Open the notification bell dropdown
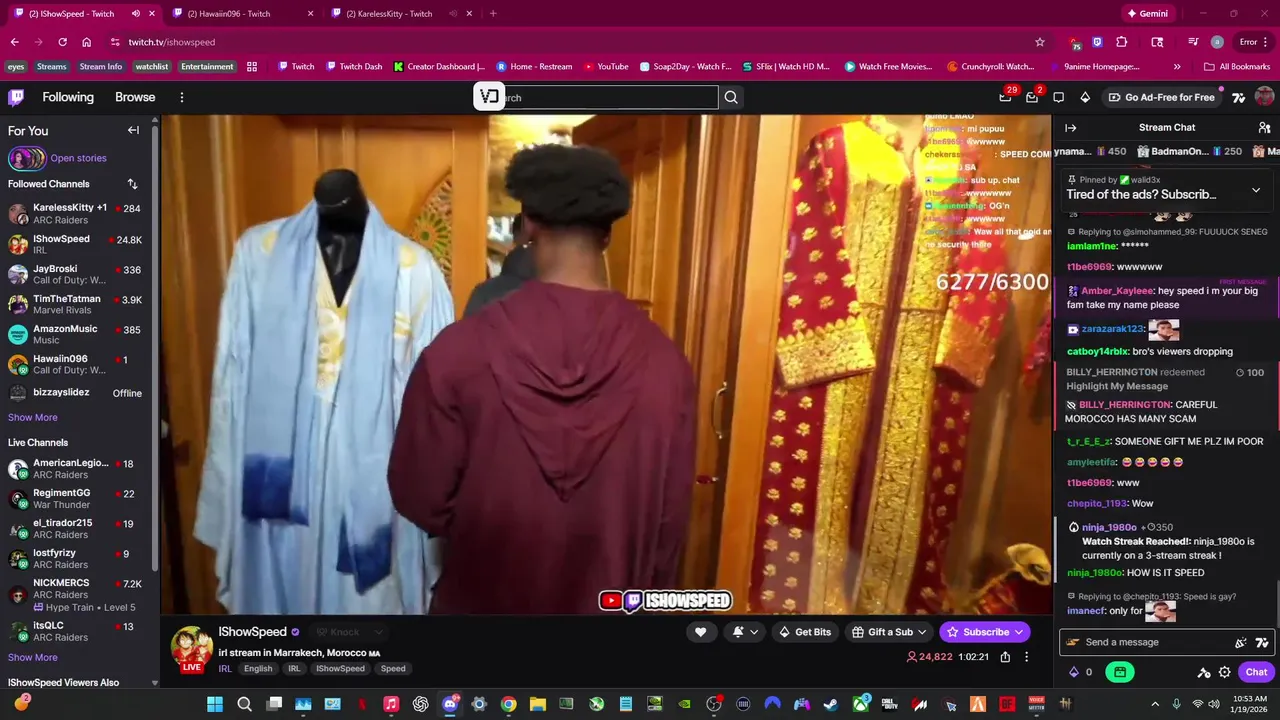 coord(745,631)
